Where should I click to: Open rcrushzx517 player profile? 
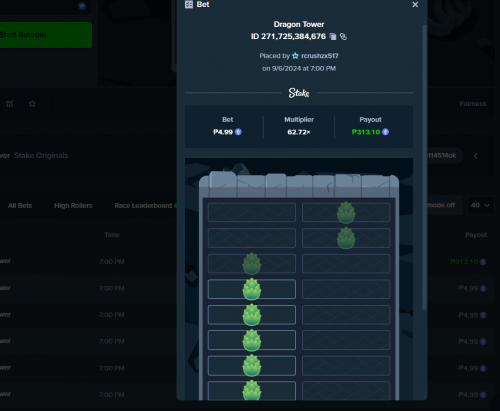coord(320,56)
